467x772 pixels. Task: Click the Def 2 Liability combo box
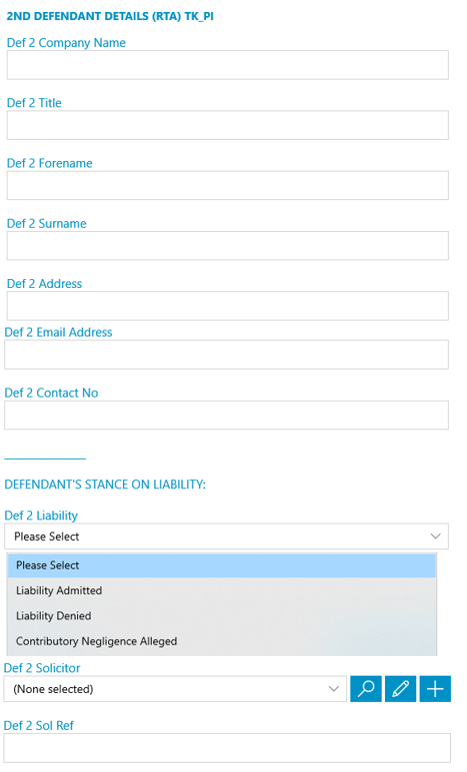(226, 536)
